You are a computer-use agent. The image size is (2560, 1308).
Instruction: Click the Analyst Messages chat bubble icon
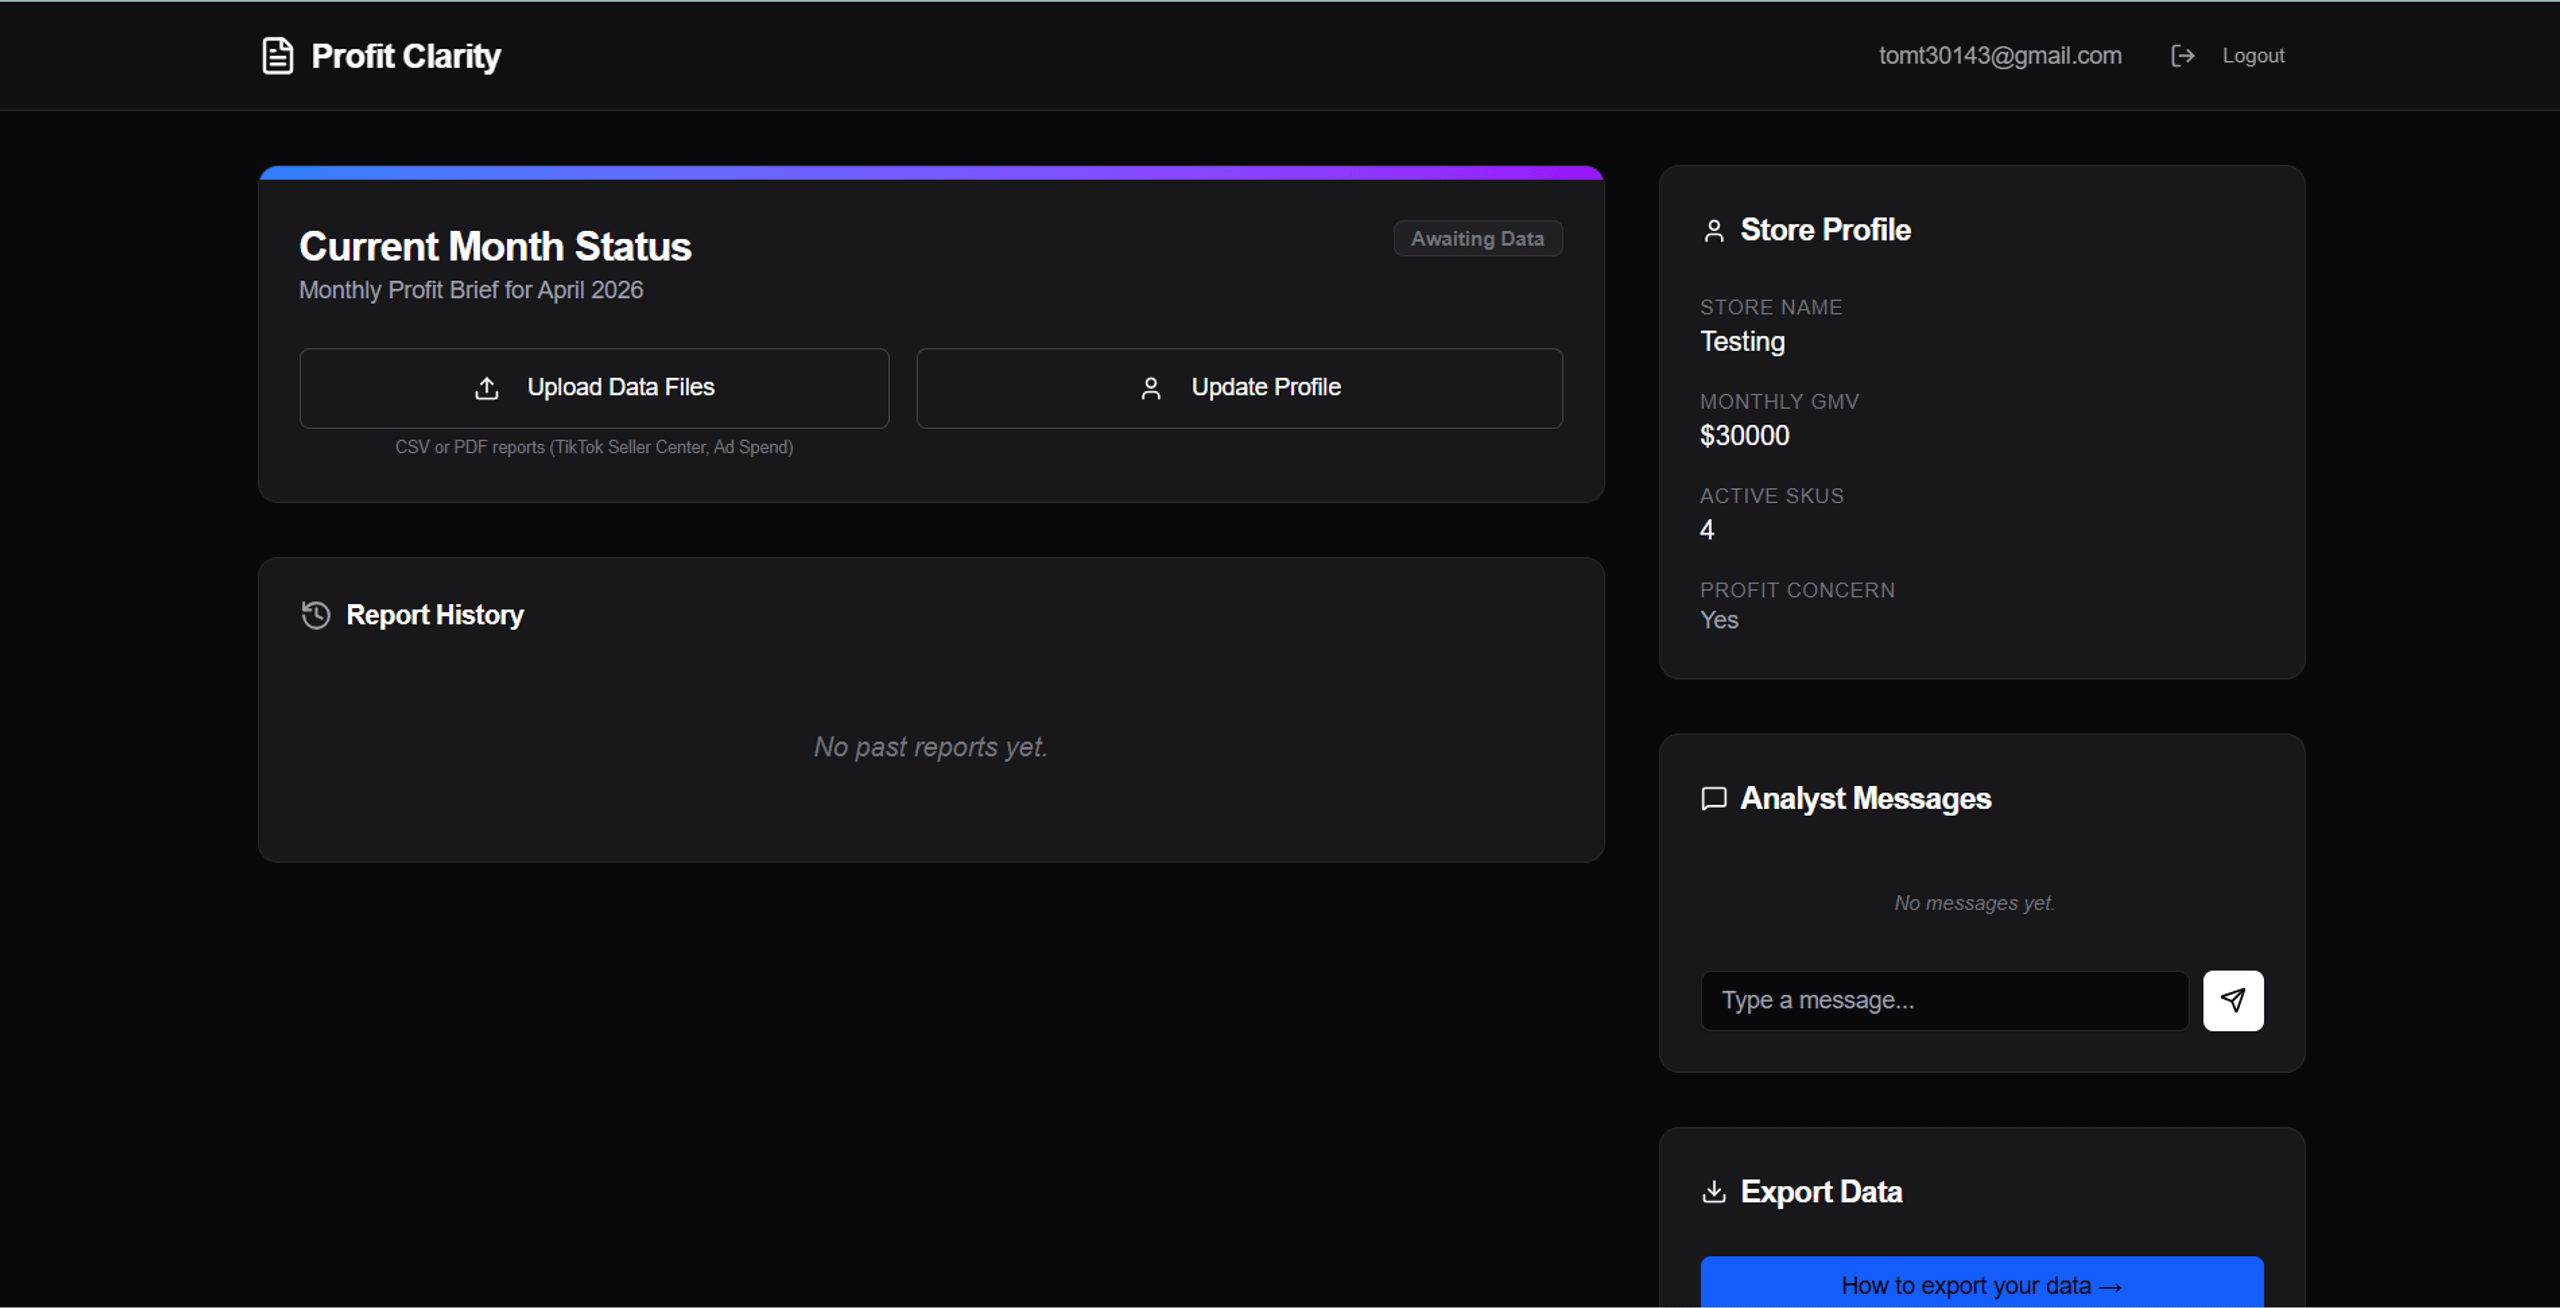pos(1714,798)
